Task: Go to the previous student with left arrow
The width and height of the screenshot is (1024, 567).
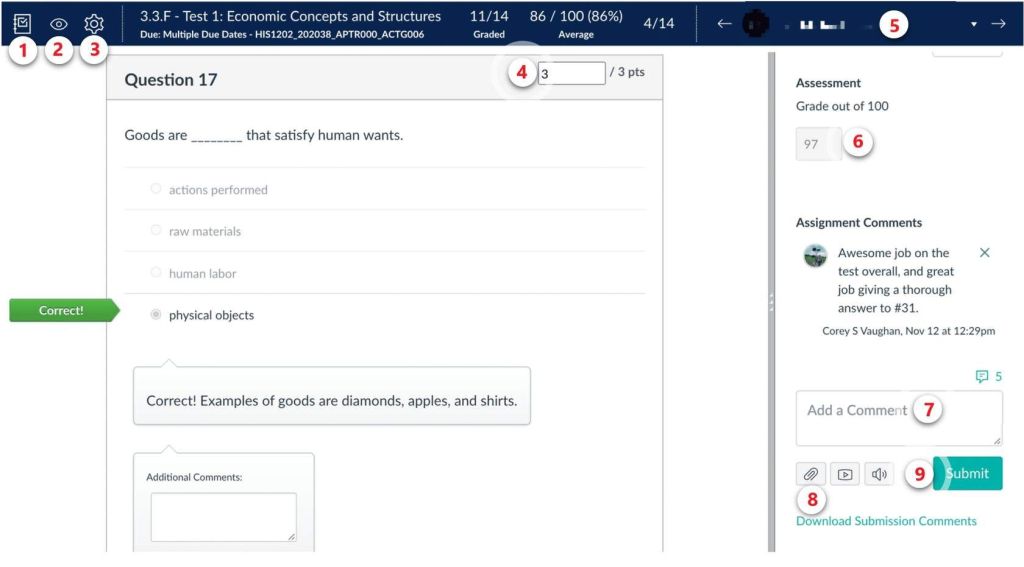Action: tap(724, 24)
